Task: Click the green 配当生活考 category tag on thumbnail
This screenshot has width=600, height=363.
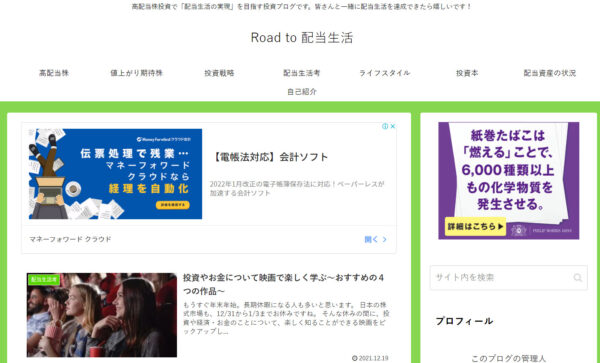Action: (44, 280)
